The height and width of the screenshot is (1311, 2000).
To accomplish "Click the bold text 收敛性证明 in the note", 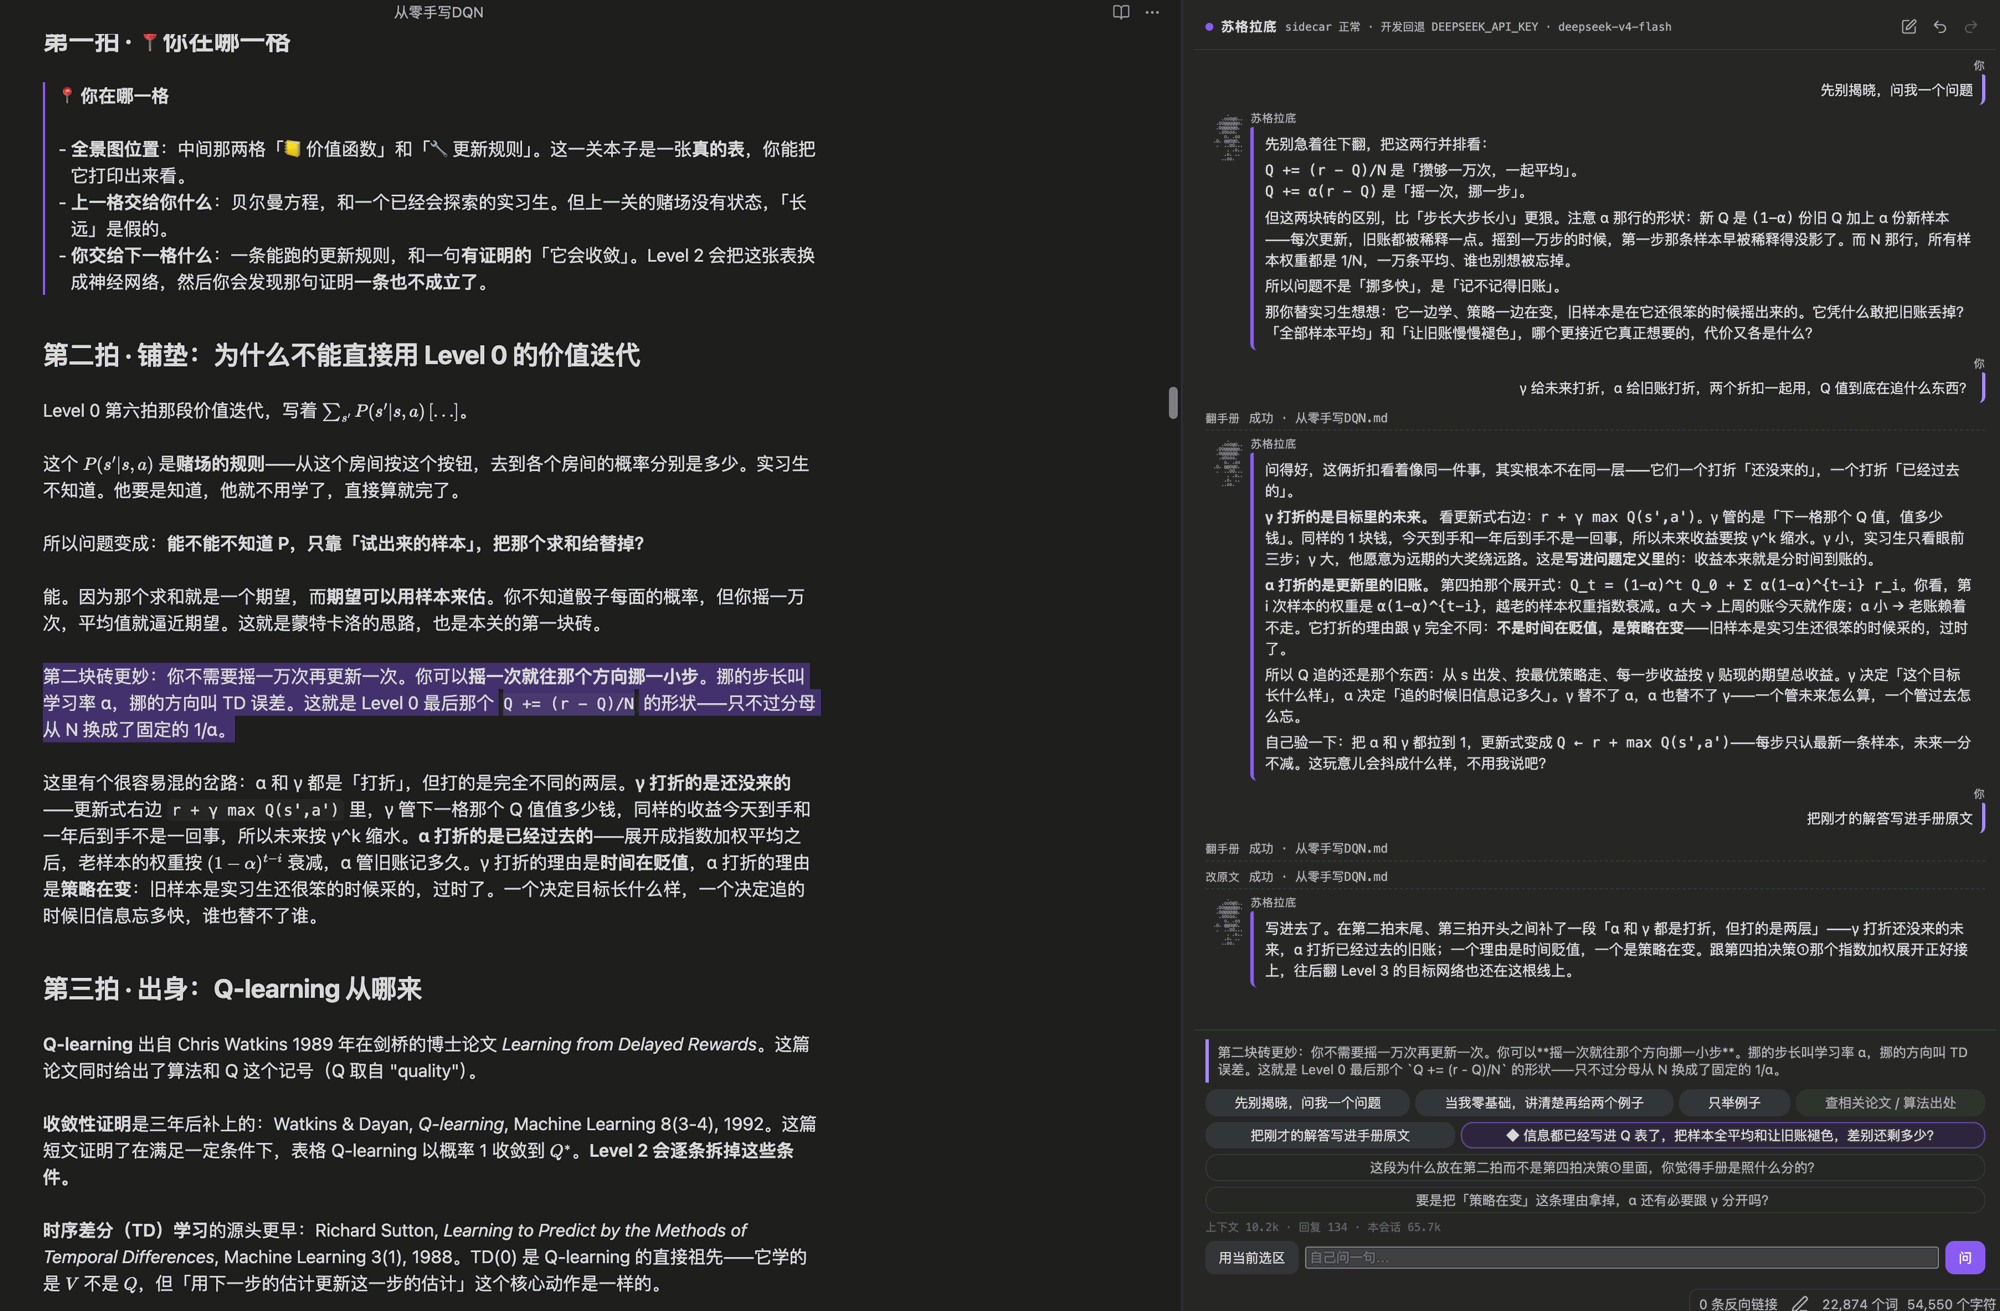I will pos(87,1124).
